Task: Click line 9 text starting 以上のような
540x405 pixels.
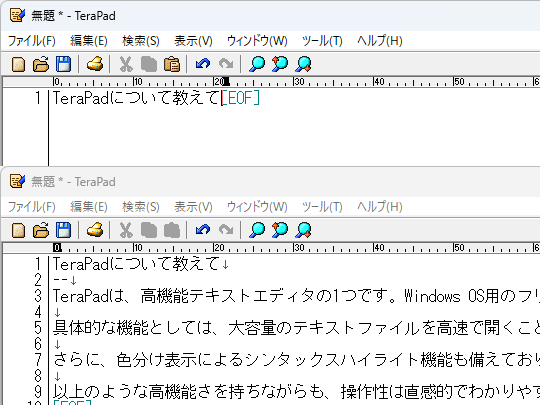Action: [x=297, y=392]
